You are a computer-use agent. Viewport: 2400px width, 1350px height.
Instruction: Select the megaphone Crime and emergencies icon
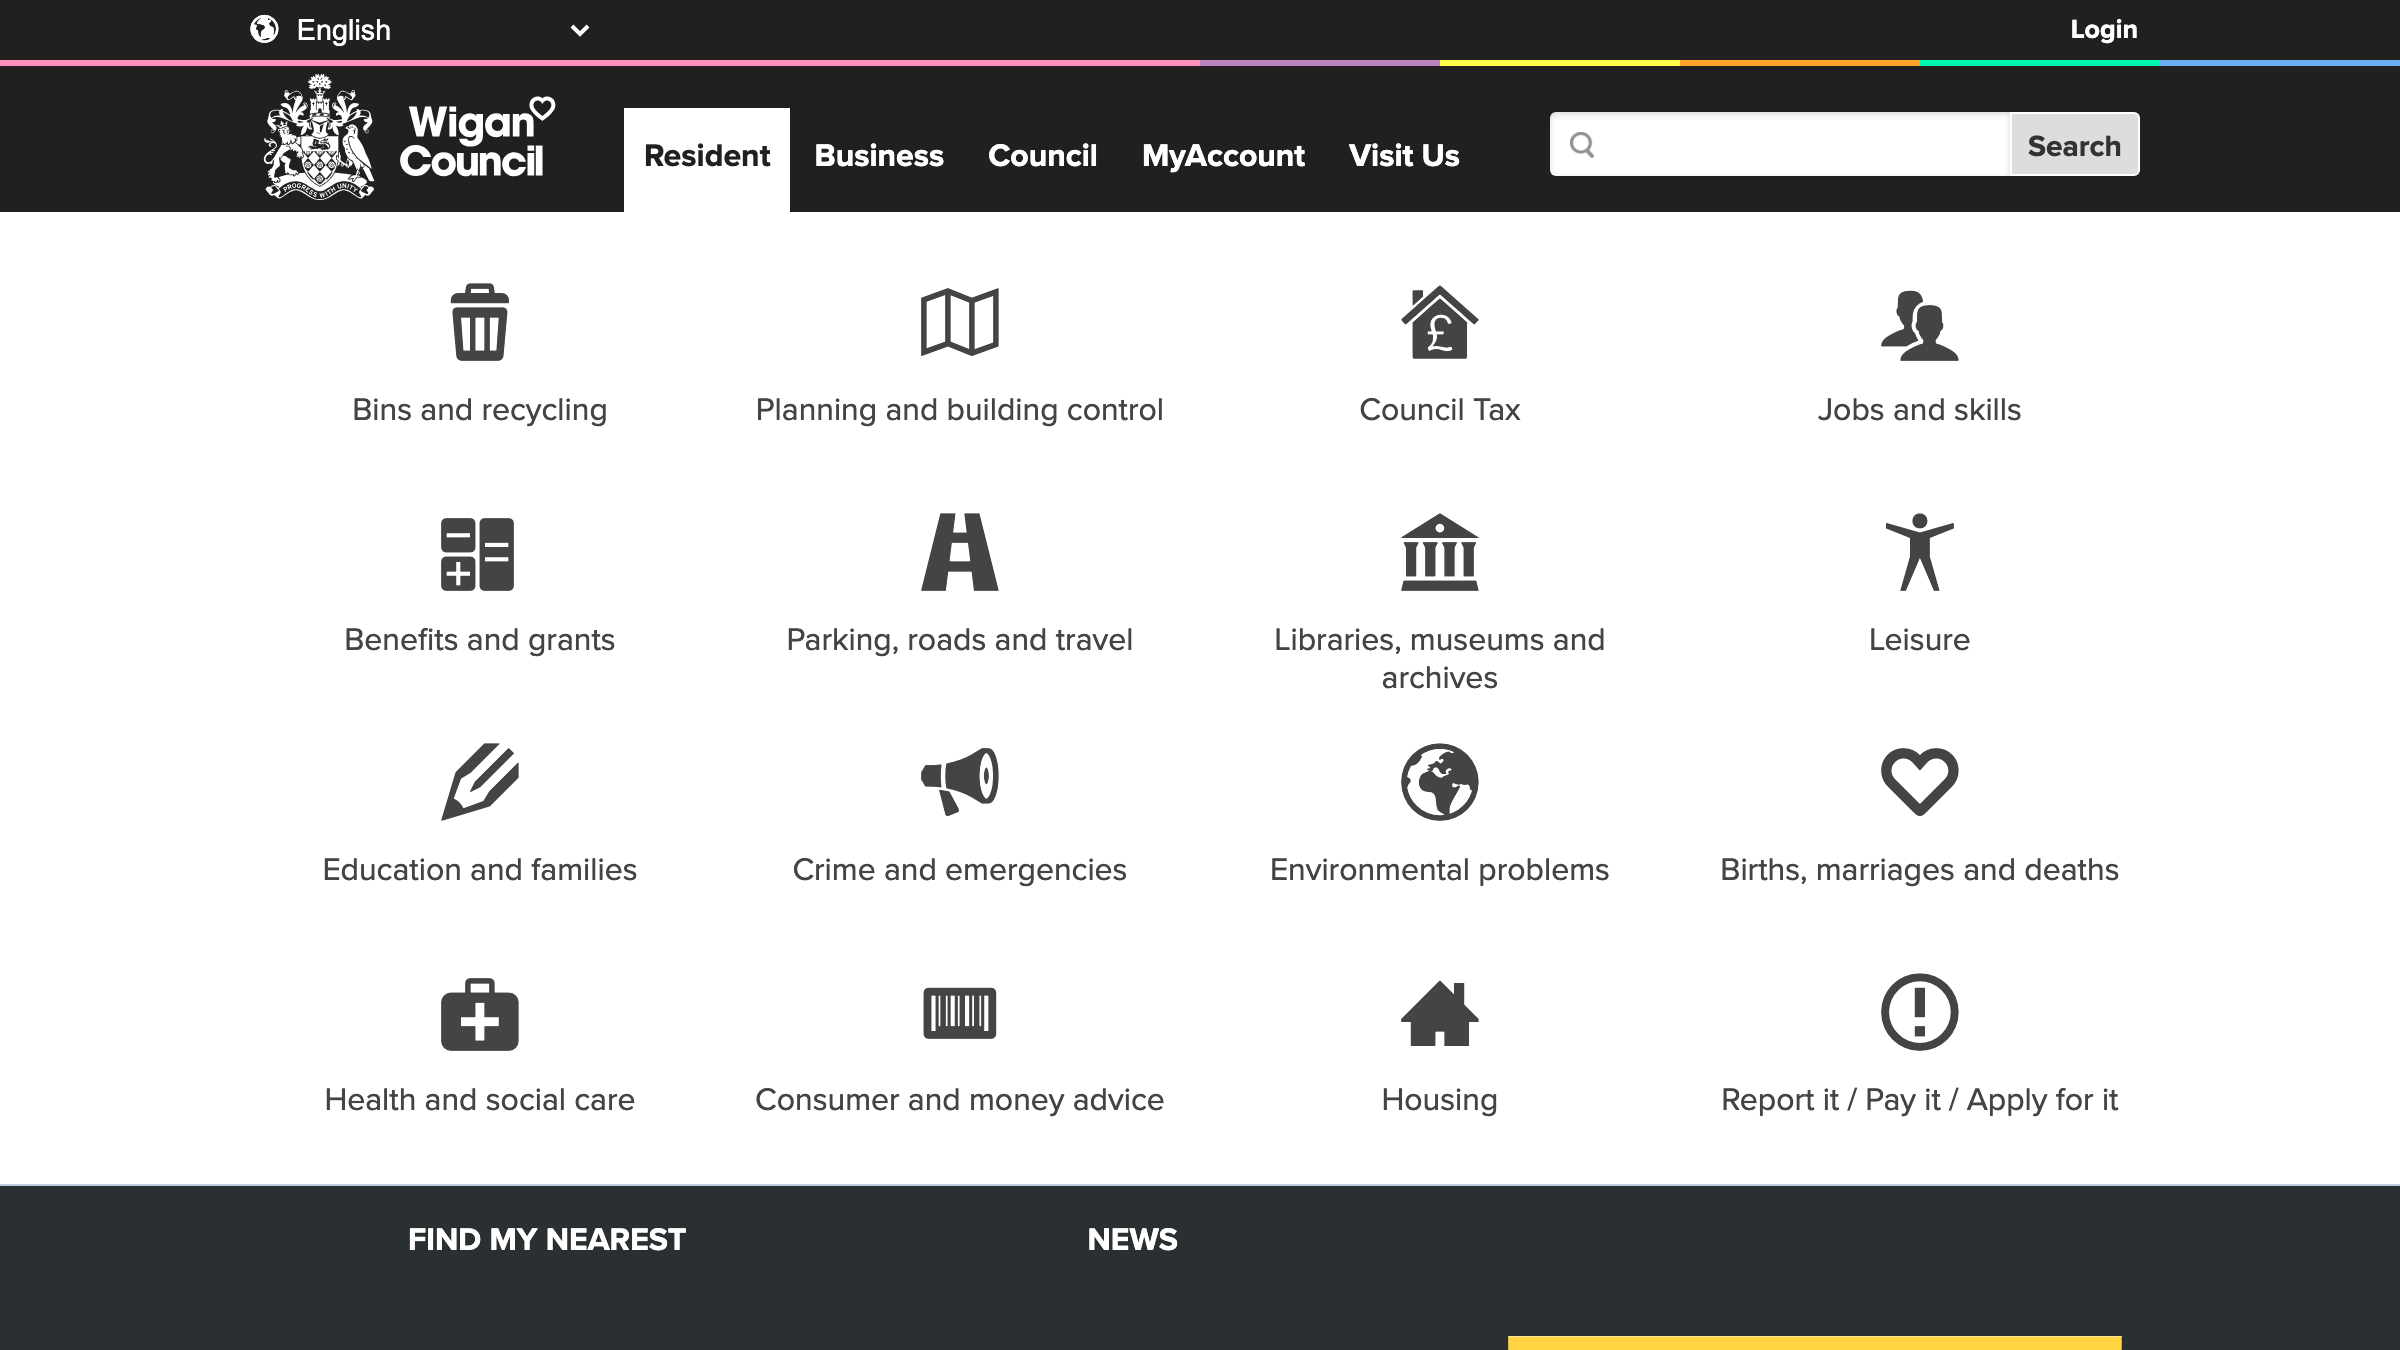(959, 781)
